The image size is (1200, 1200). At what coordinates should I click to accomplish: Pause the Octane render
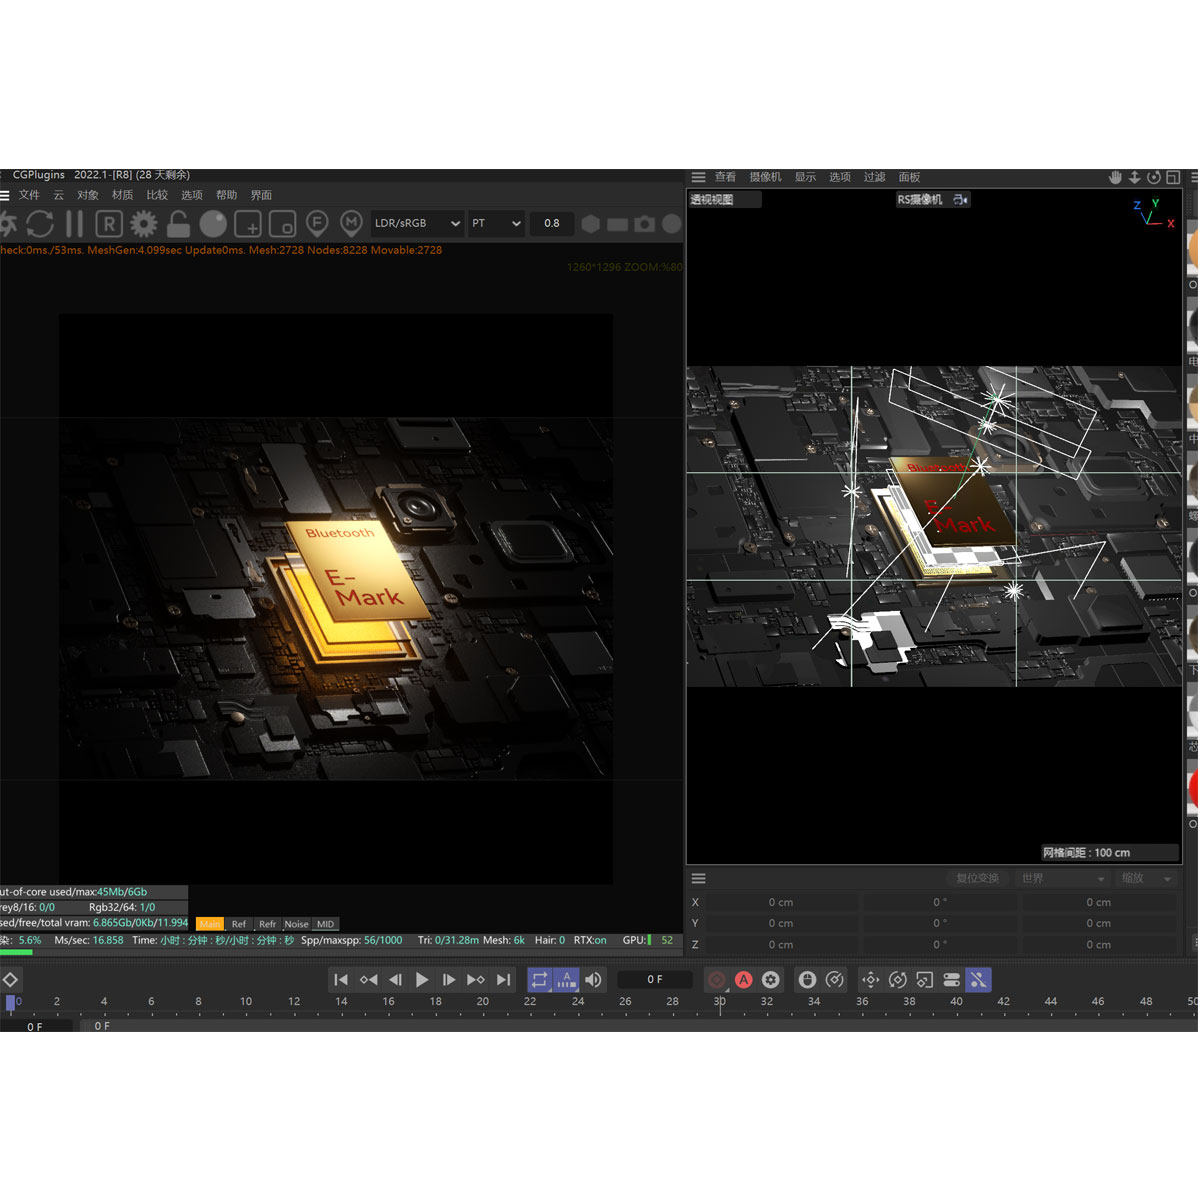(x=75, y=223)
